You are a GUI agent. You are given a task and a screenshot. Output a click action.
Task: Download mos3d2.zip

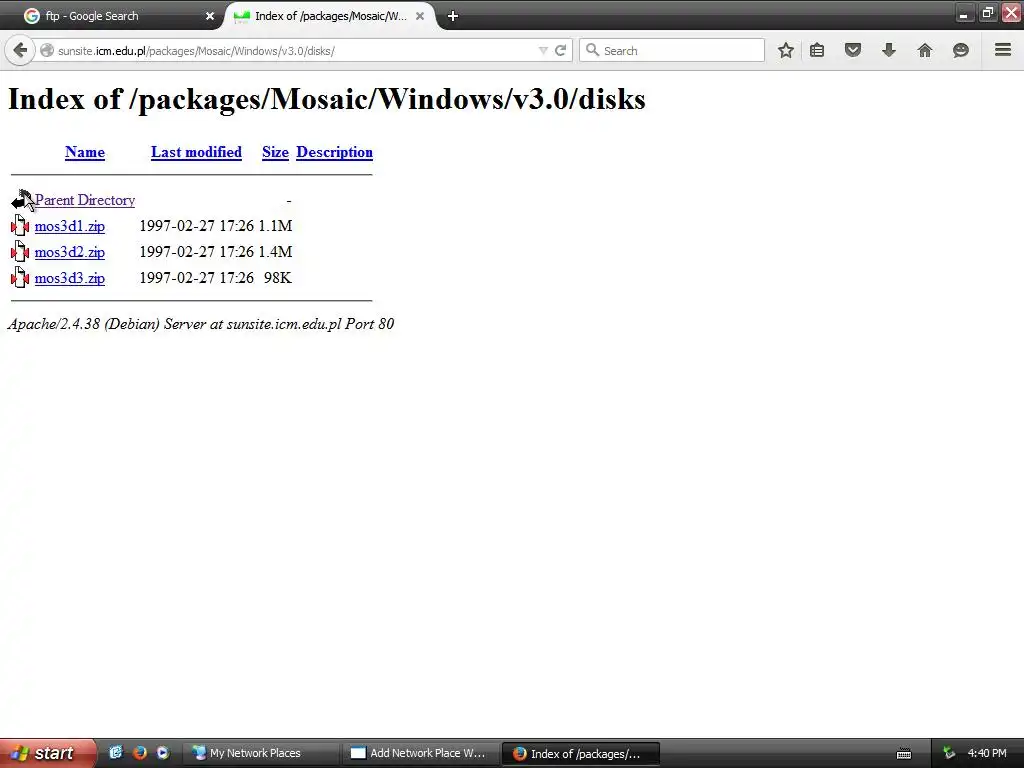69,252
